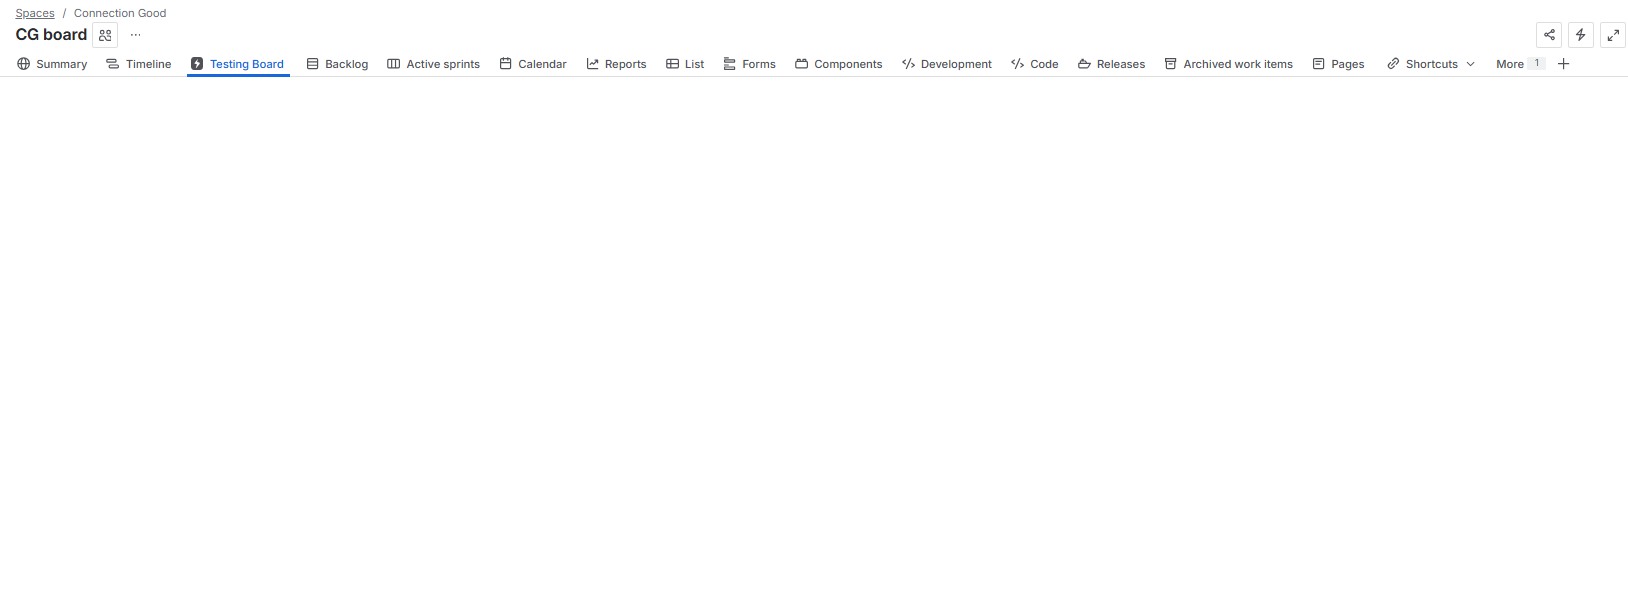The width and height of the screenshot is (1628, 610).
Task: Switch to the List tab
Action: coord(685,64)
